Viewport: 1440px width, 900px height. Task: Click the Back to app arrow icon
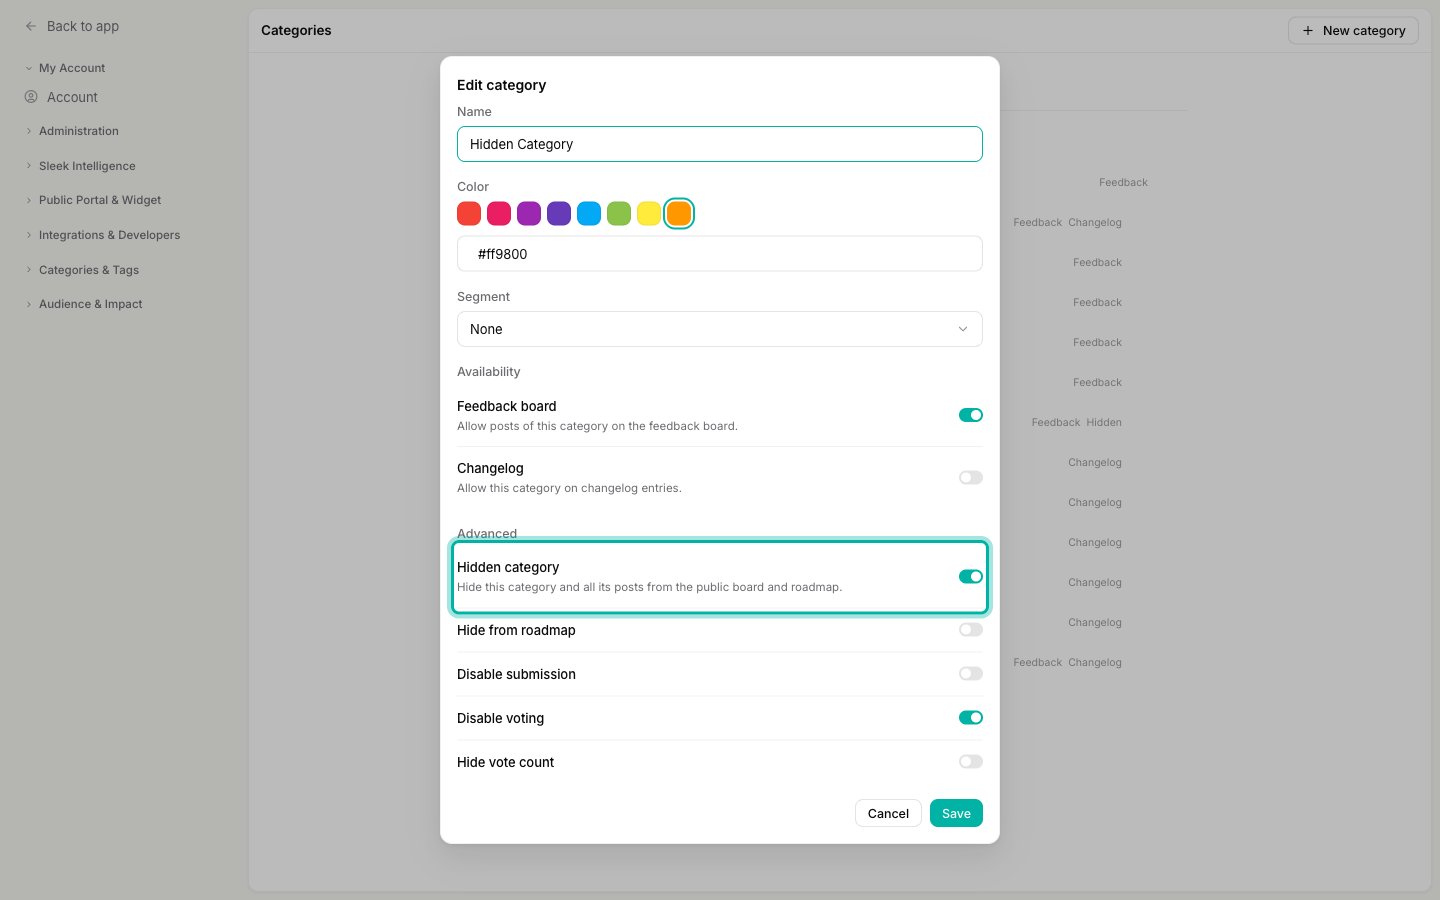point(31,26)
